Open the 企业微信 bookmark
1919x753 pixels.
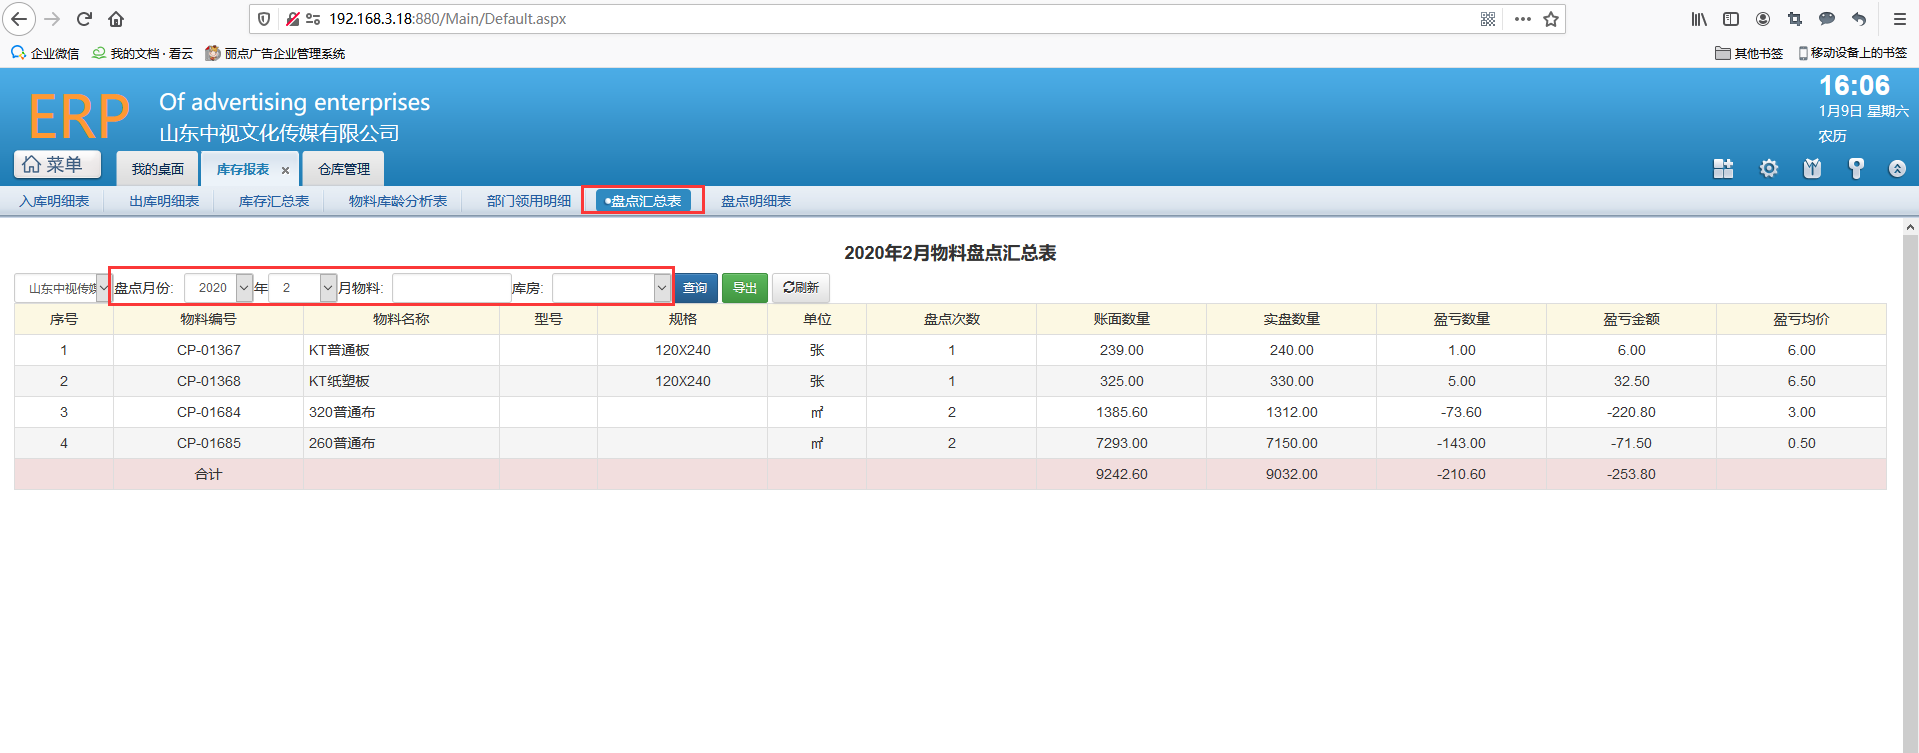click(45, 53)
